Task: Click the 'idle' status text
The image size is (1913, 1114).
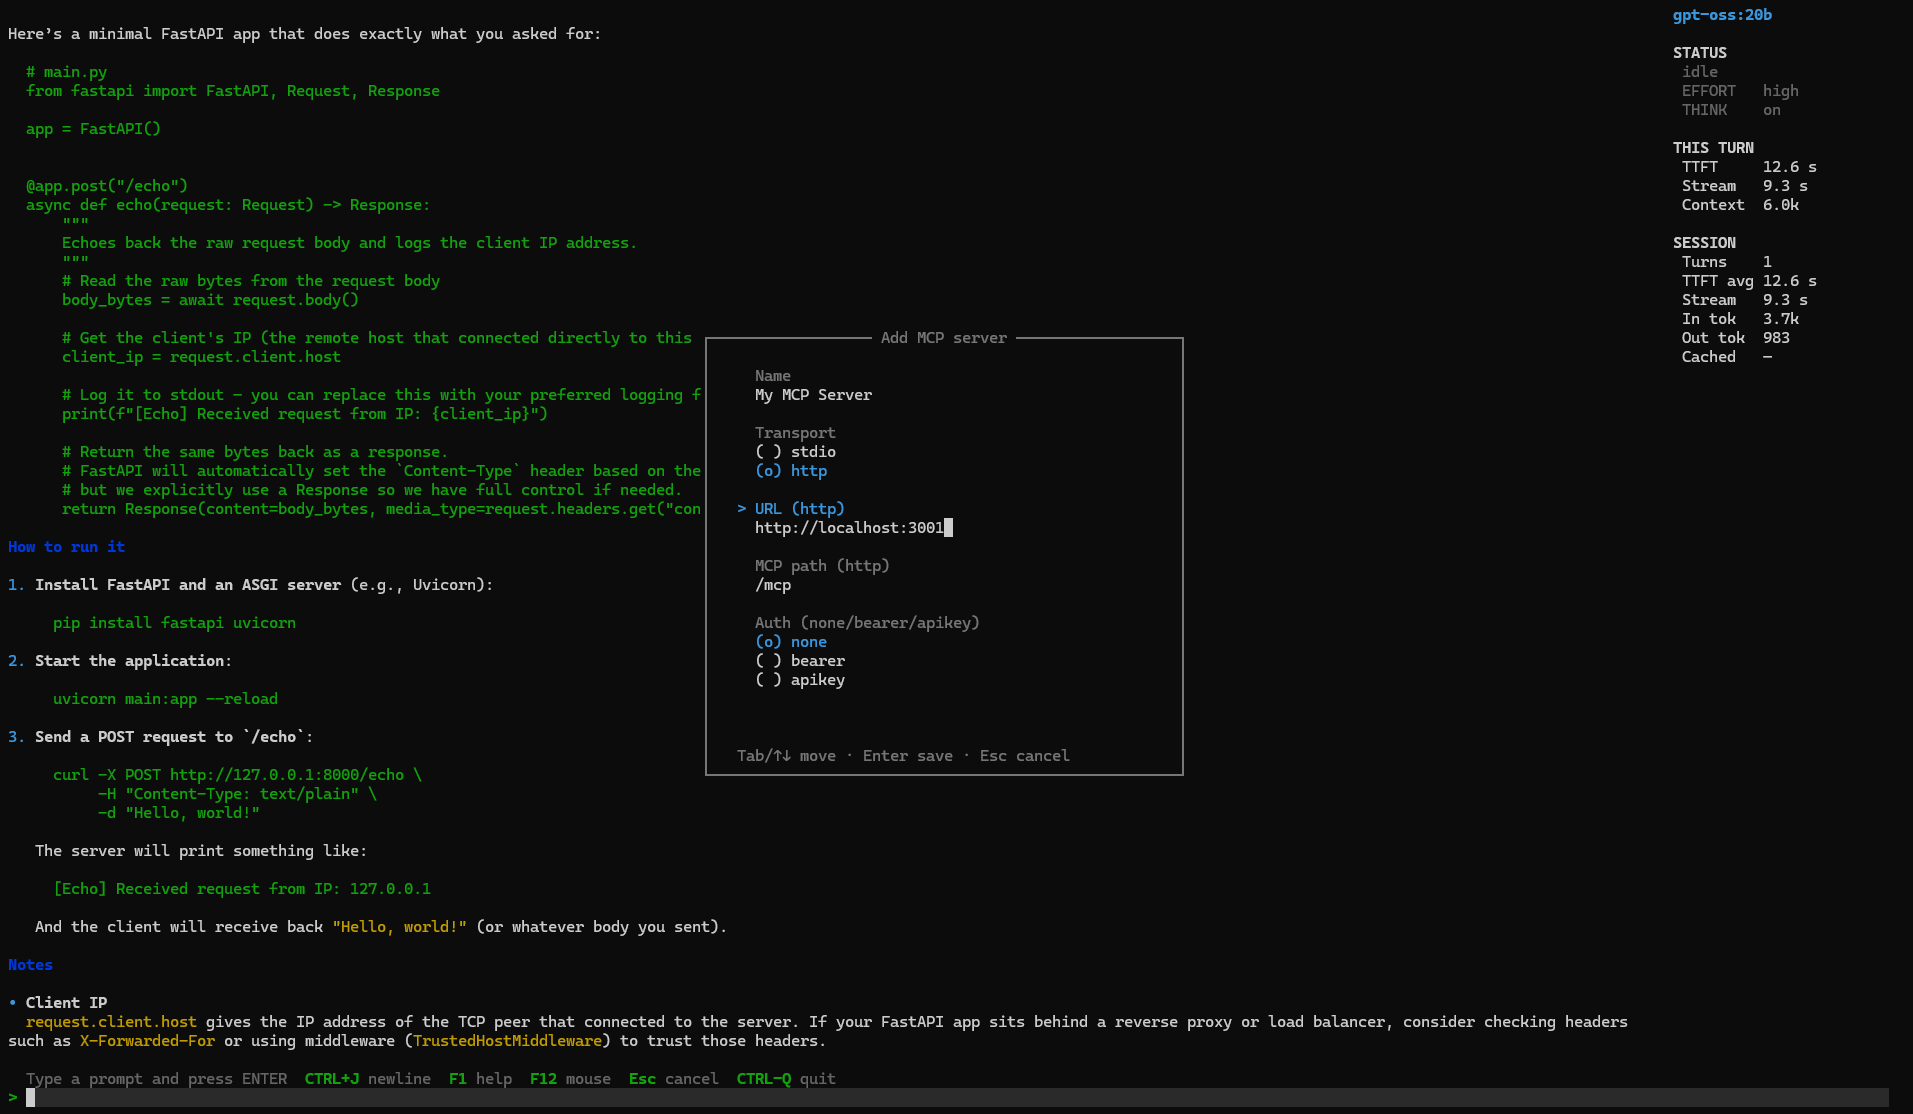Action: (1700, 72)
